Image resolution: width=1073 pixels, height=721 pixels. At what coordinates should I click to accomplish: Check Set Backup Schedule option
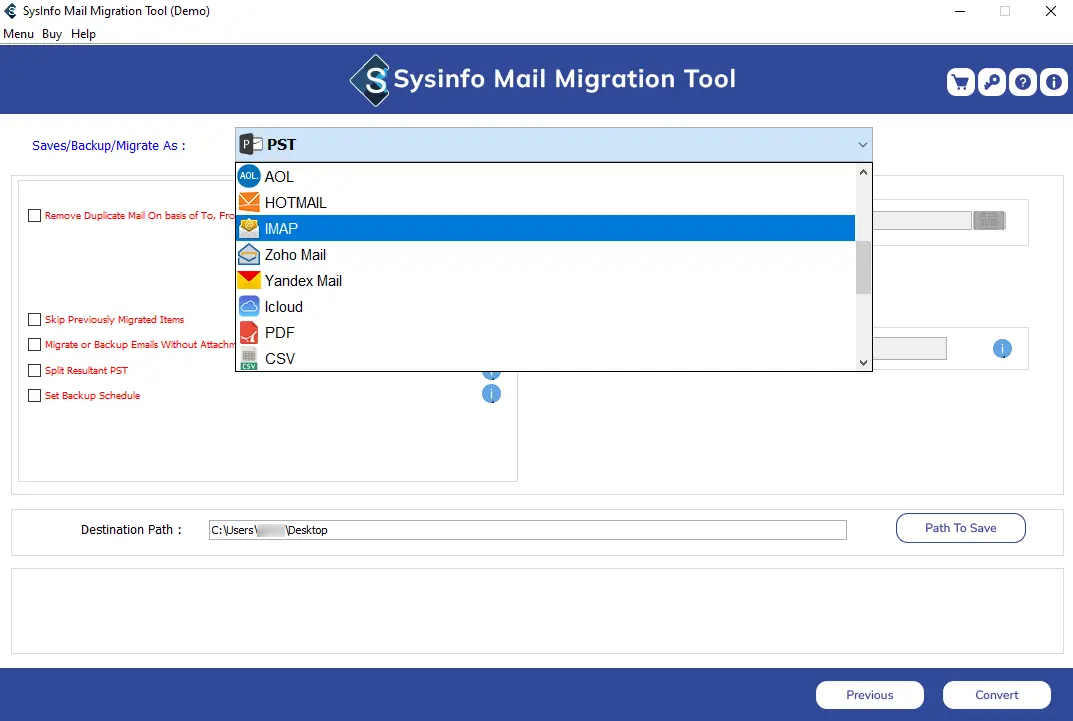click(34, 395)
